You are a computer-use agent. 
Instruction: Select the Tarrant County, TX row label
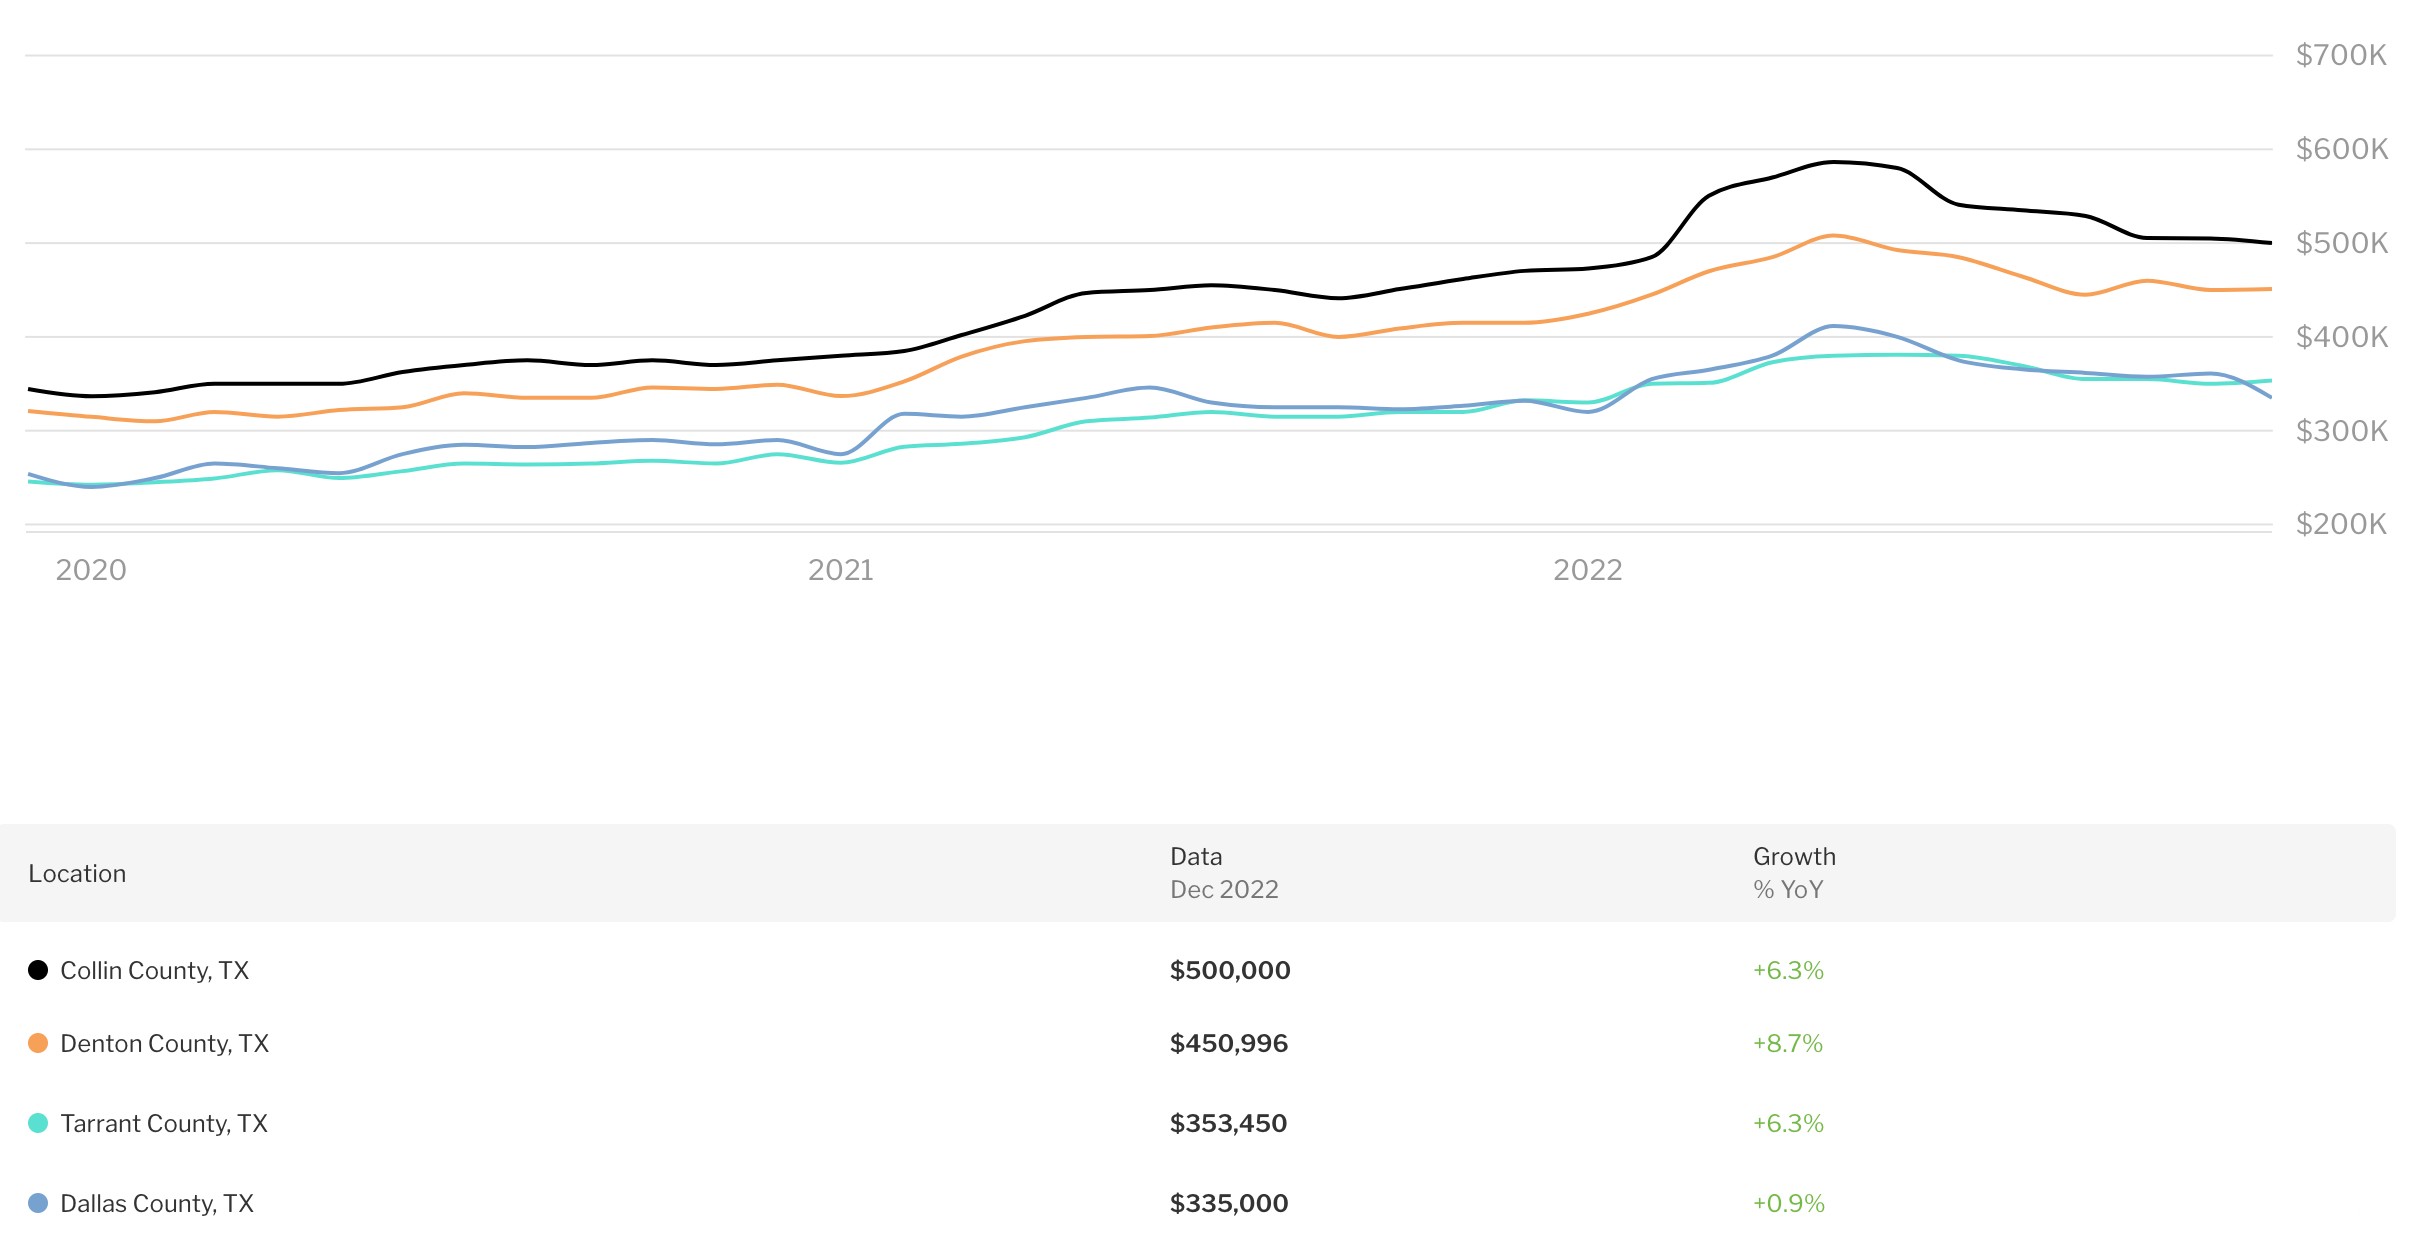coord(164,1123)
